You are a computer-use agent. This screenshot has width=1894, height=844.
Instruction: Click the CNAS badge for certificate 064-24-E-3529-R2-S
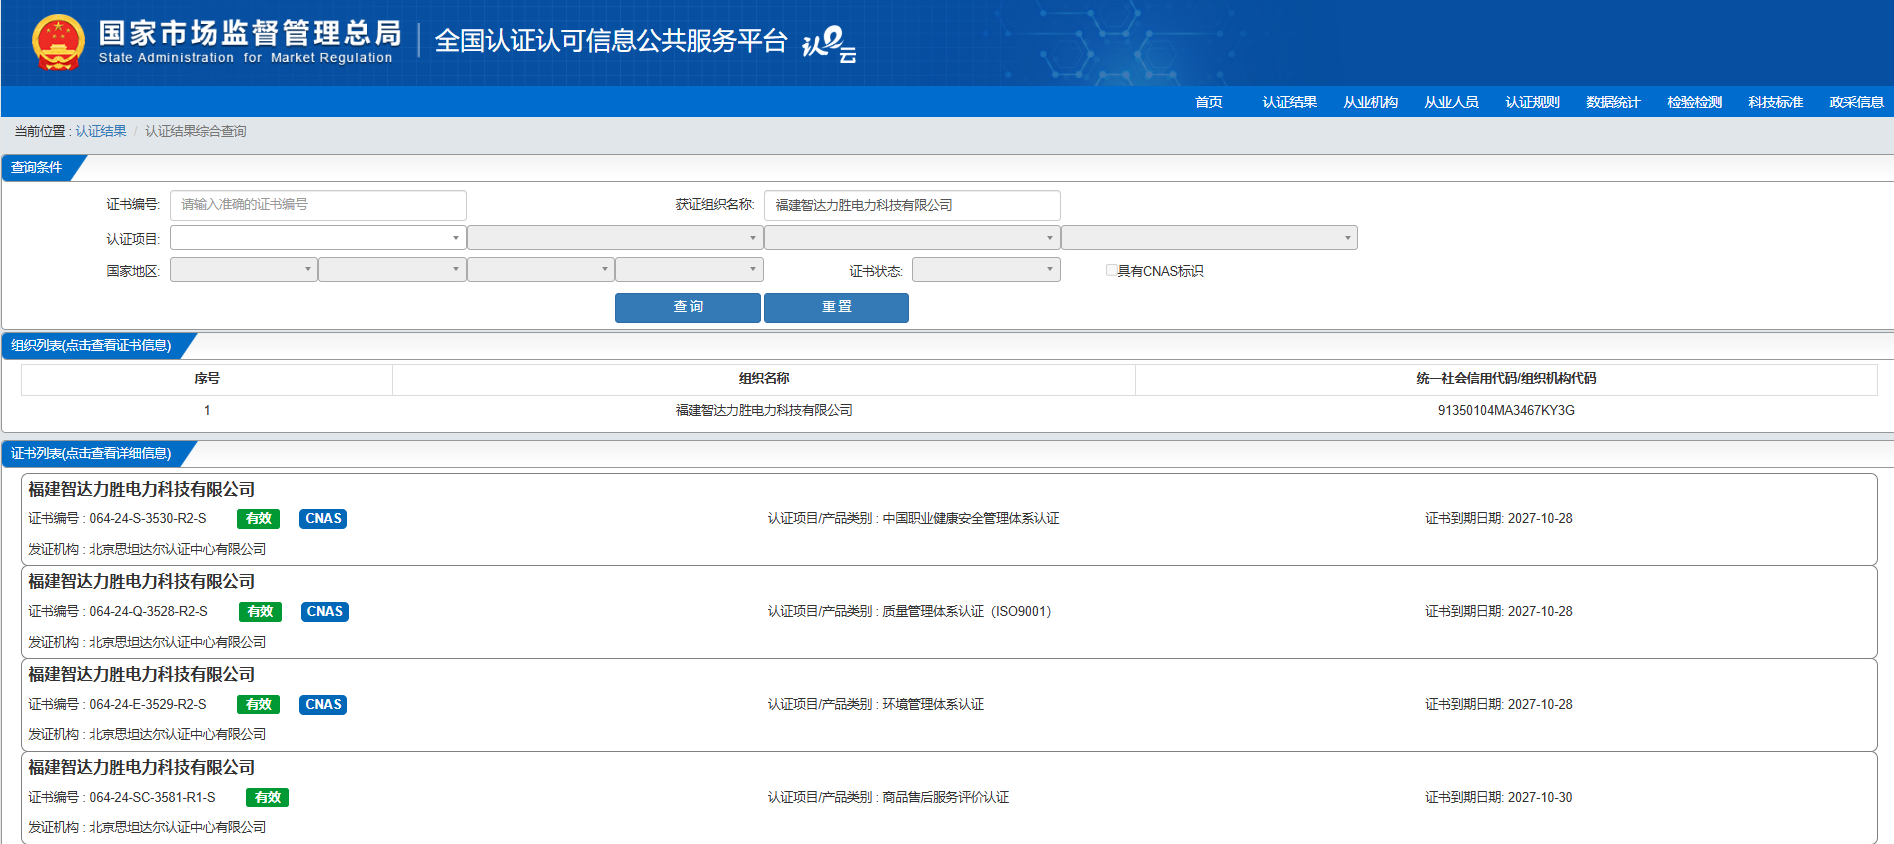click(x=323, y=705)
